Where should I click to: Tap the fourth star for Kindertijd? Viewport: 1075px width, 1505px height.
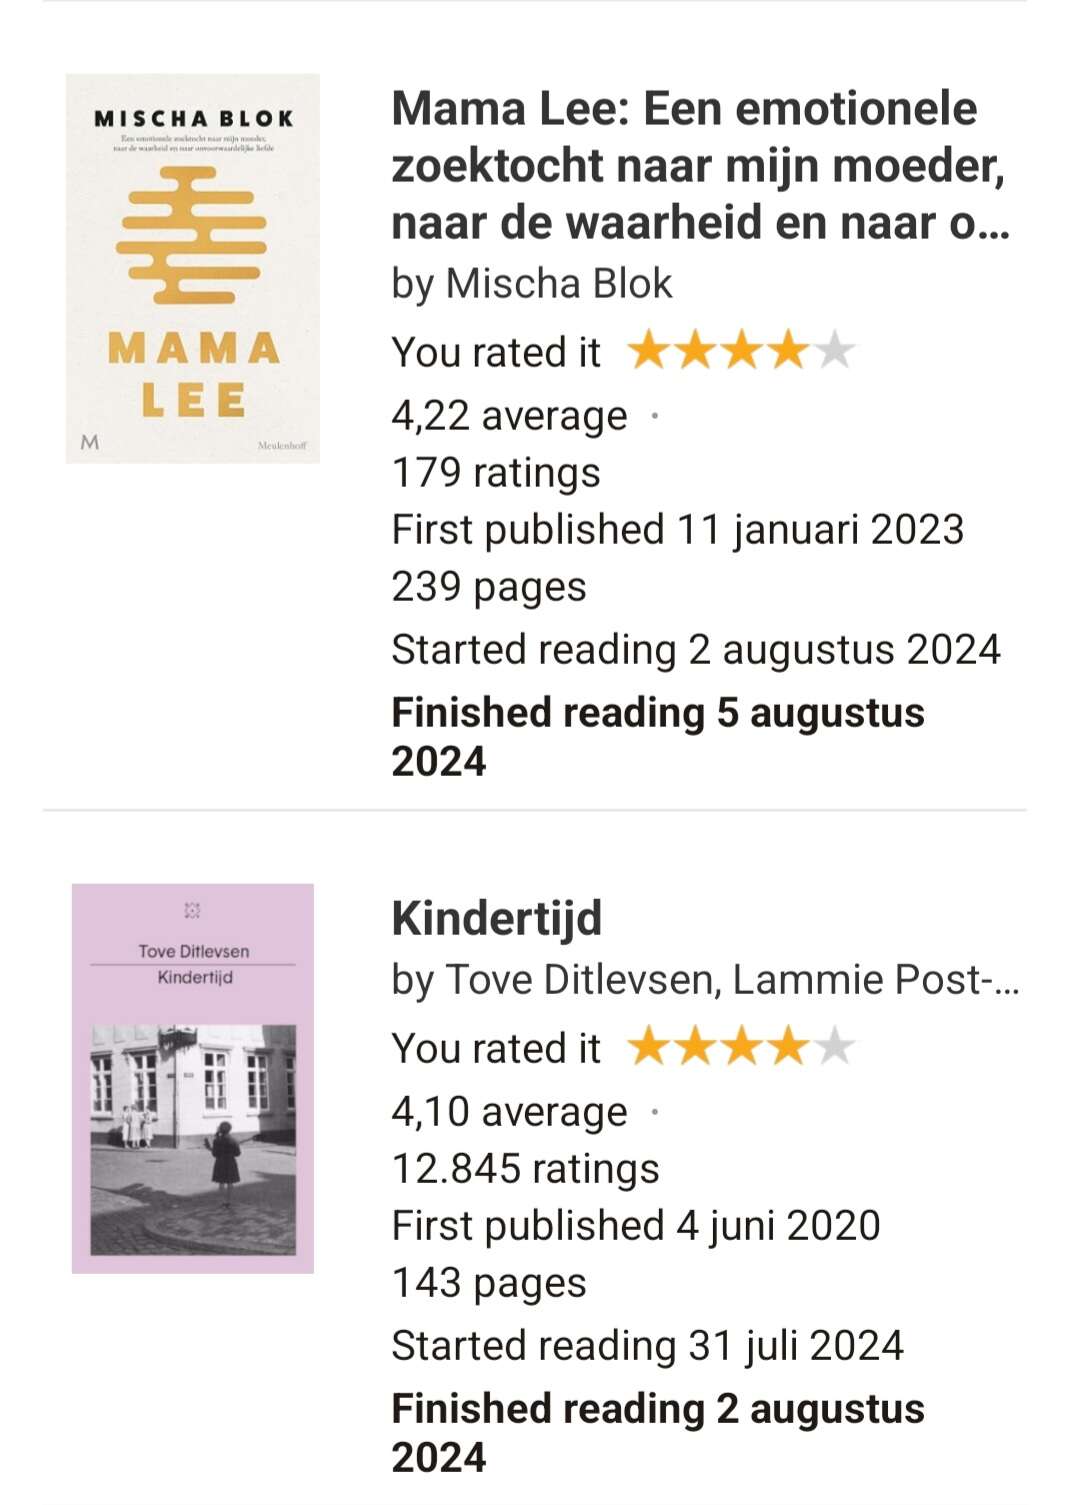(788, 1047)
